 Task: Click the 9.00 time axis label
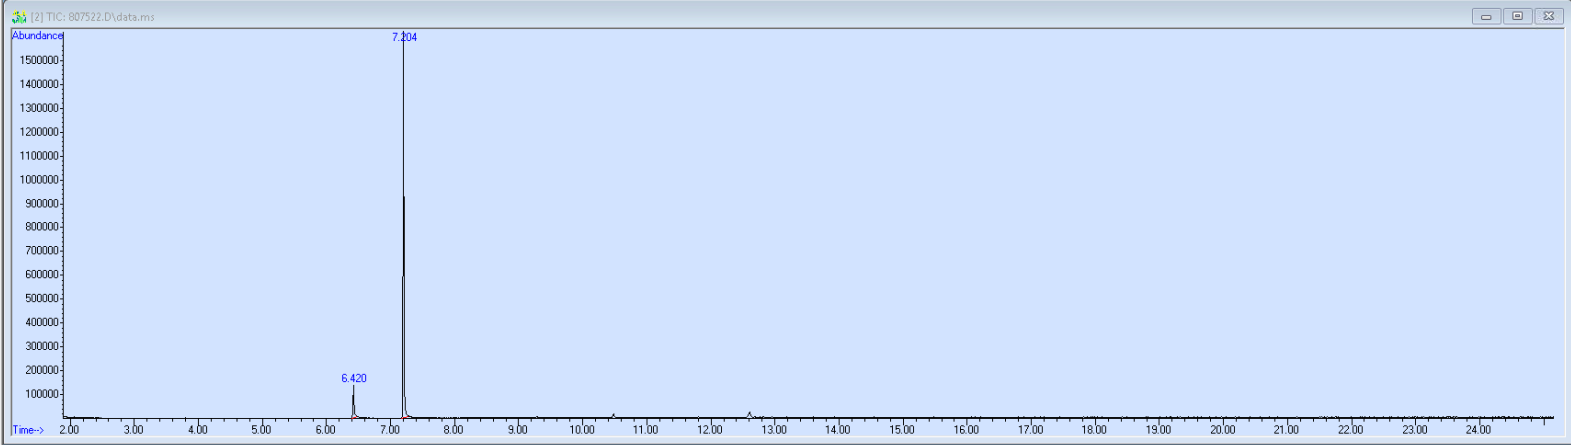tap(517, 430)
